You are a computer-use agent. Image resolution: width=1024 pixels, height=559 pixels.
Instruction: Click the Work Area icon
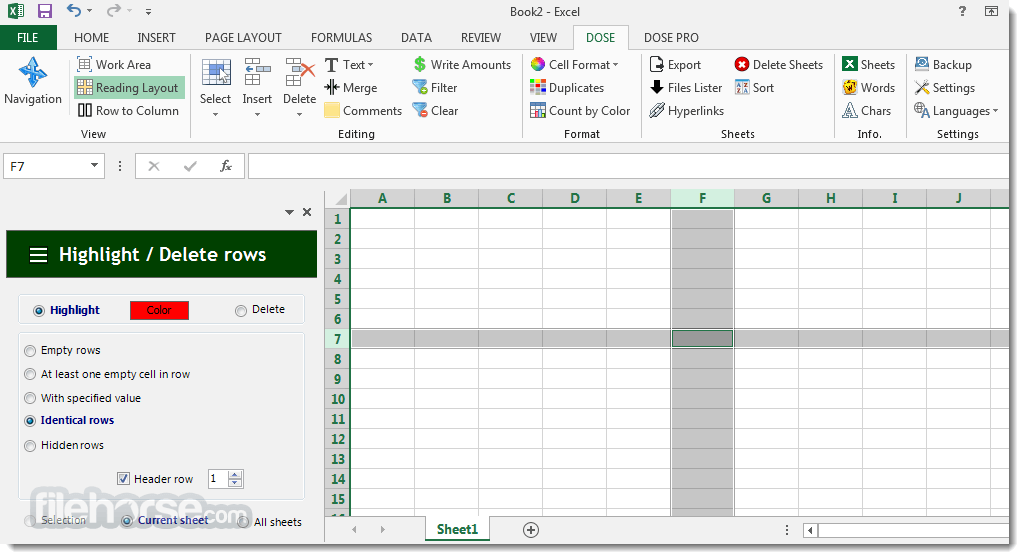point(84,64)
